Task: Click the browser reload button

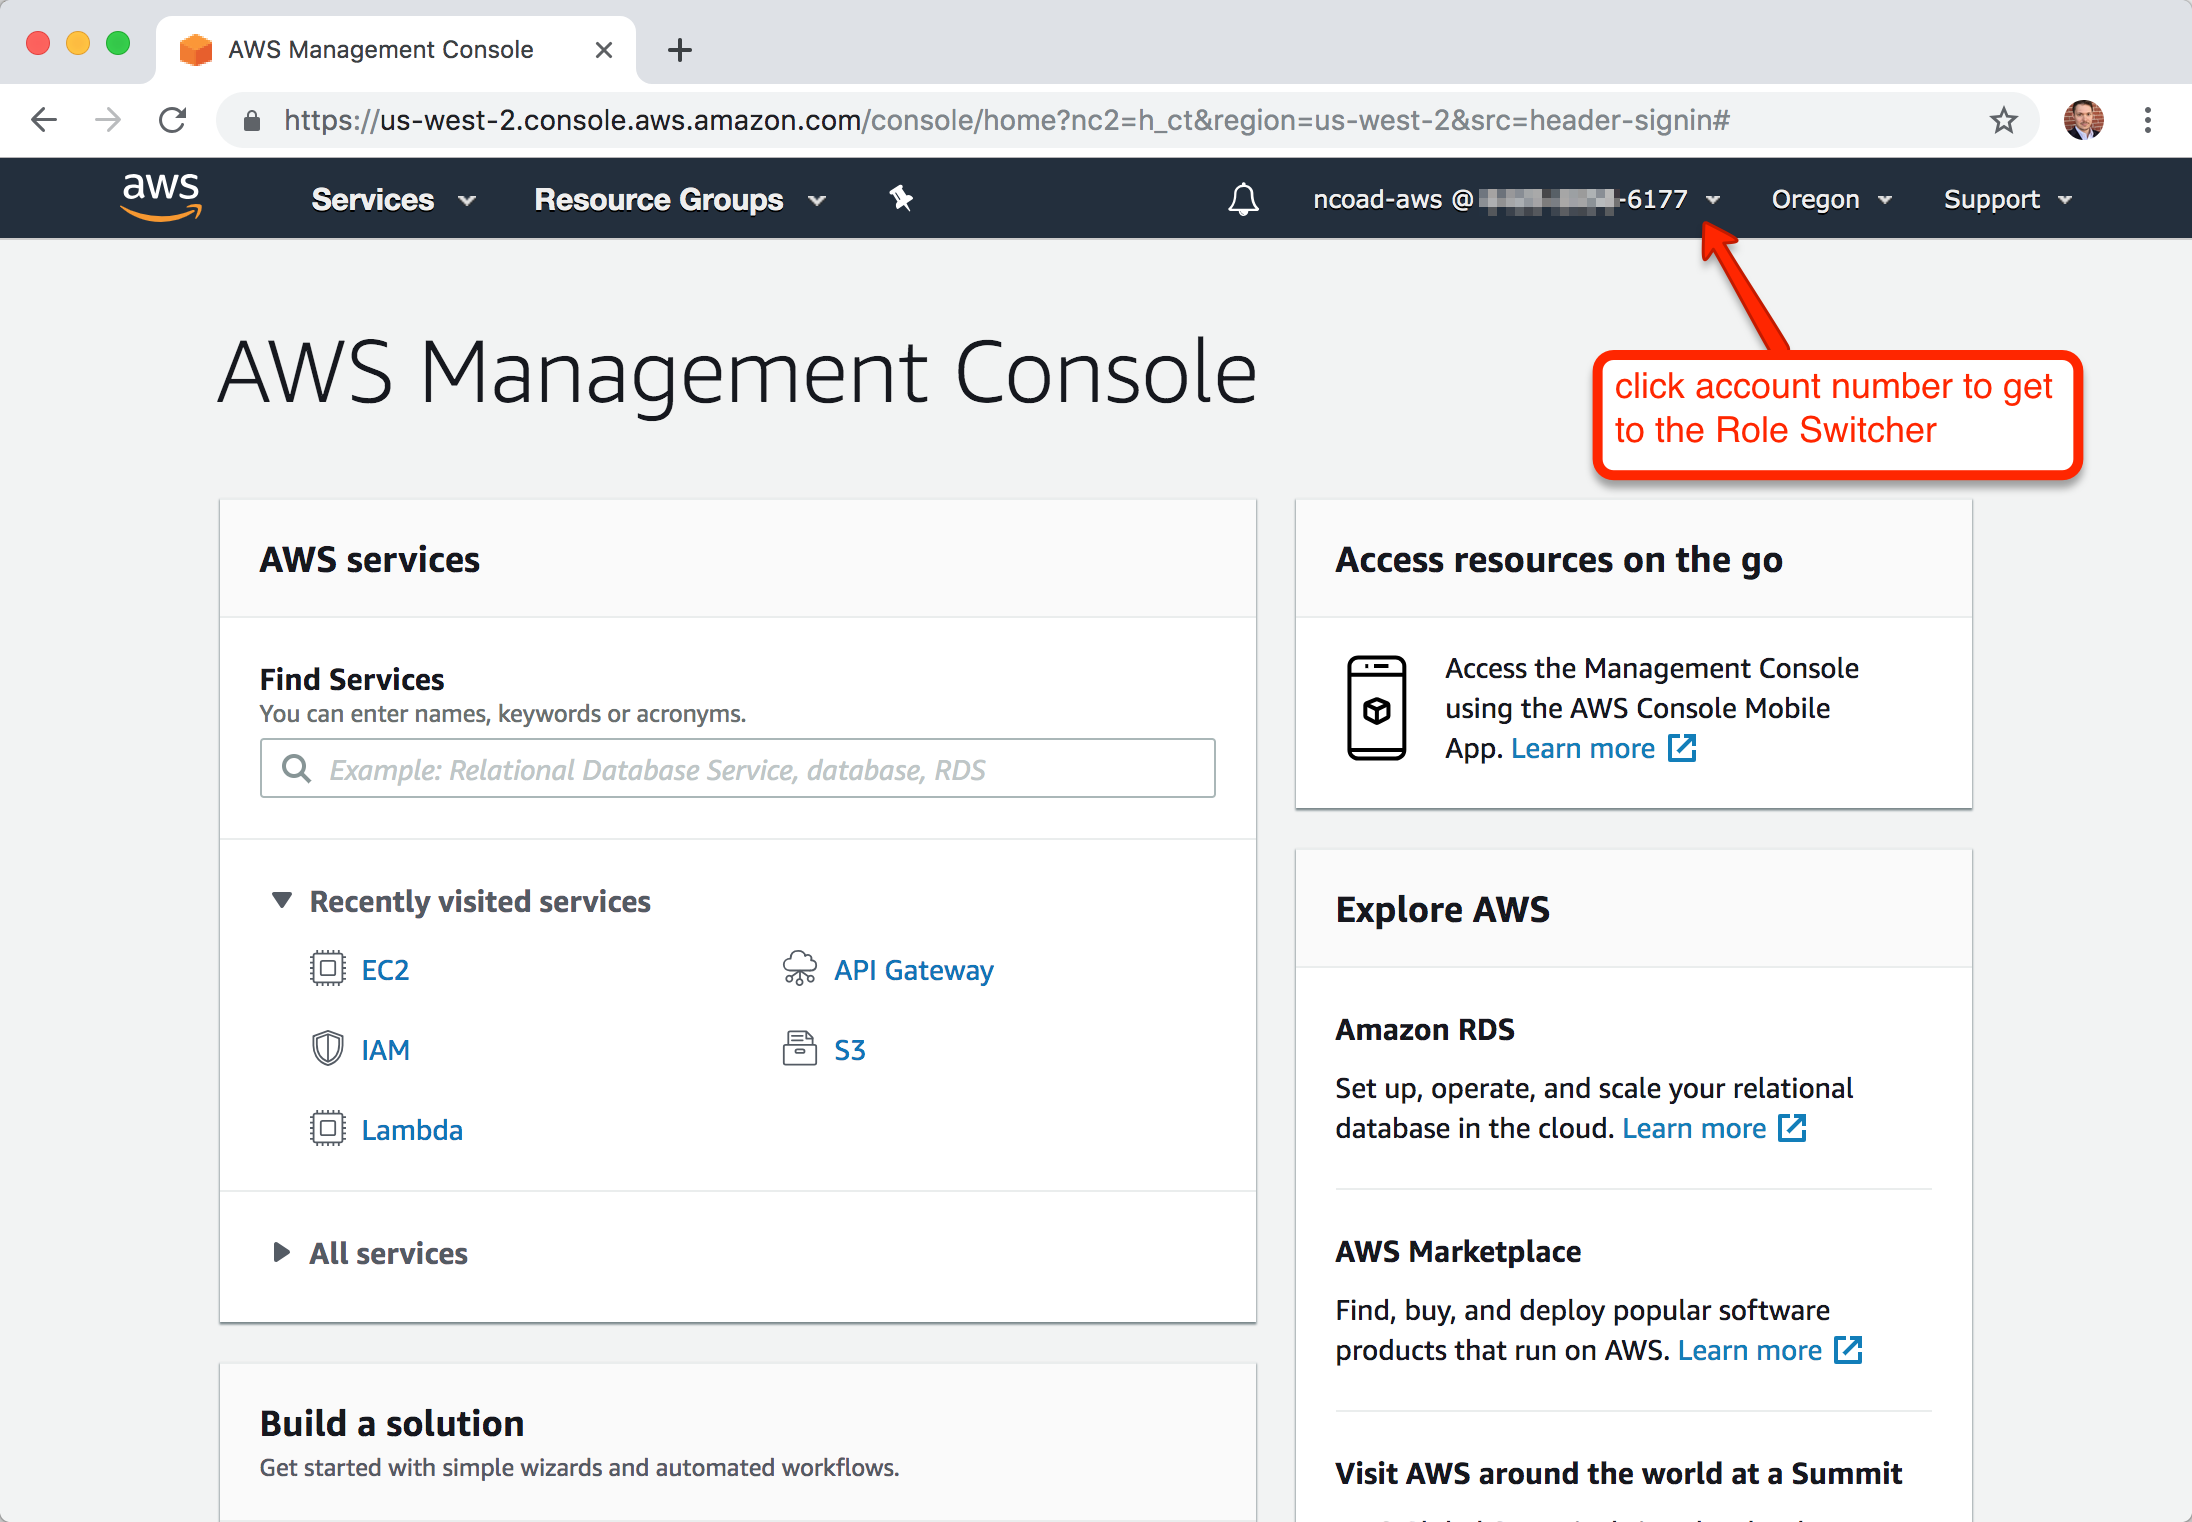Action: 173,121
